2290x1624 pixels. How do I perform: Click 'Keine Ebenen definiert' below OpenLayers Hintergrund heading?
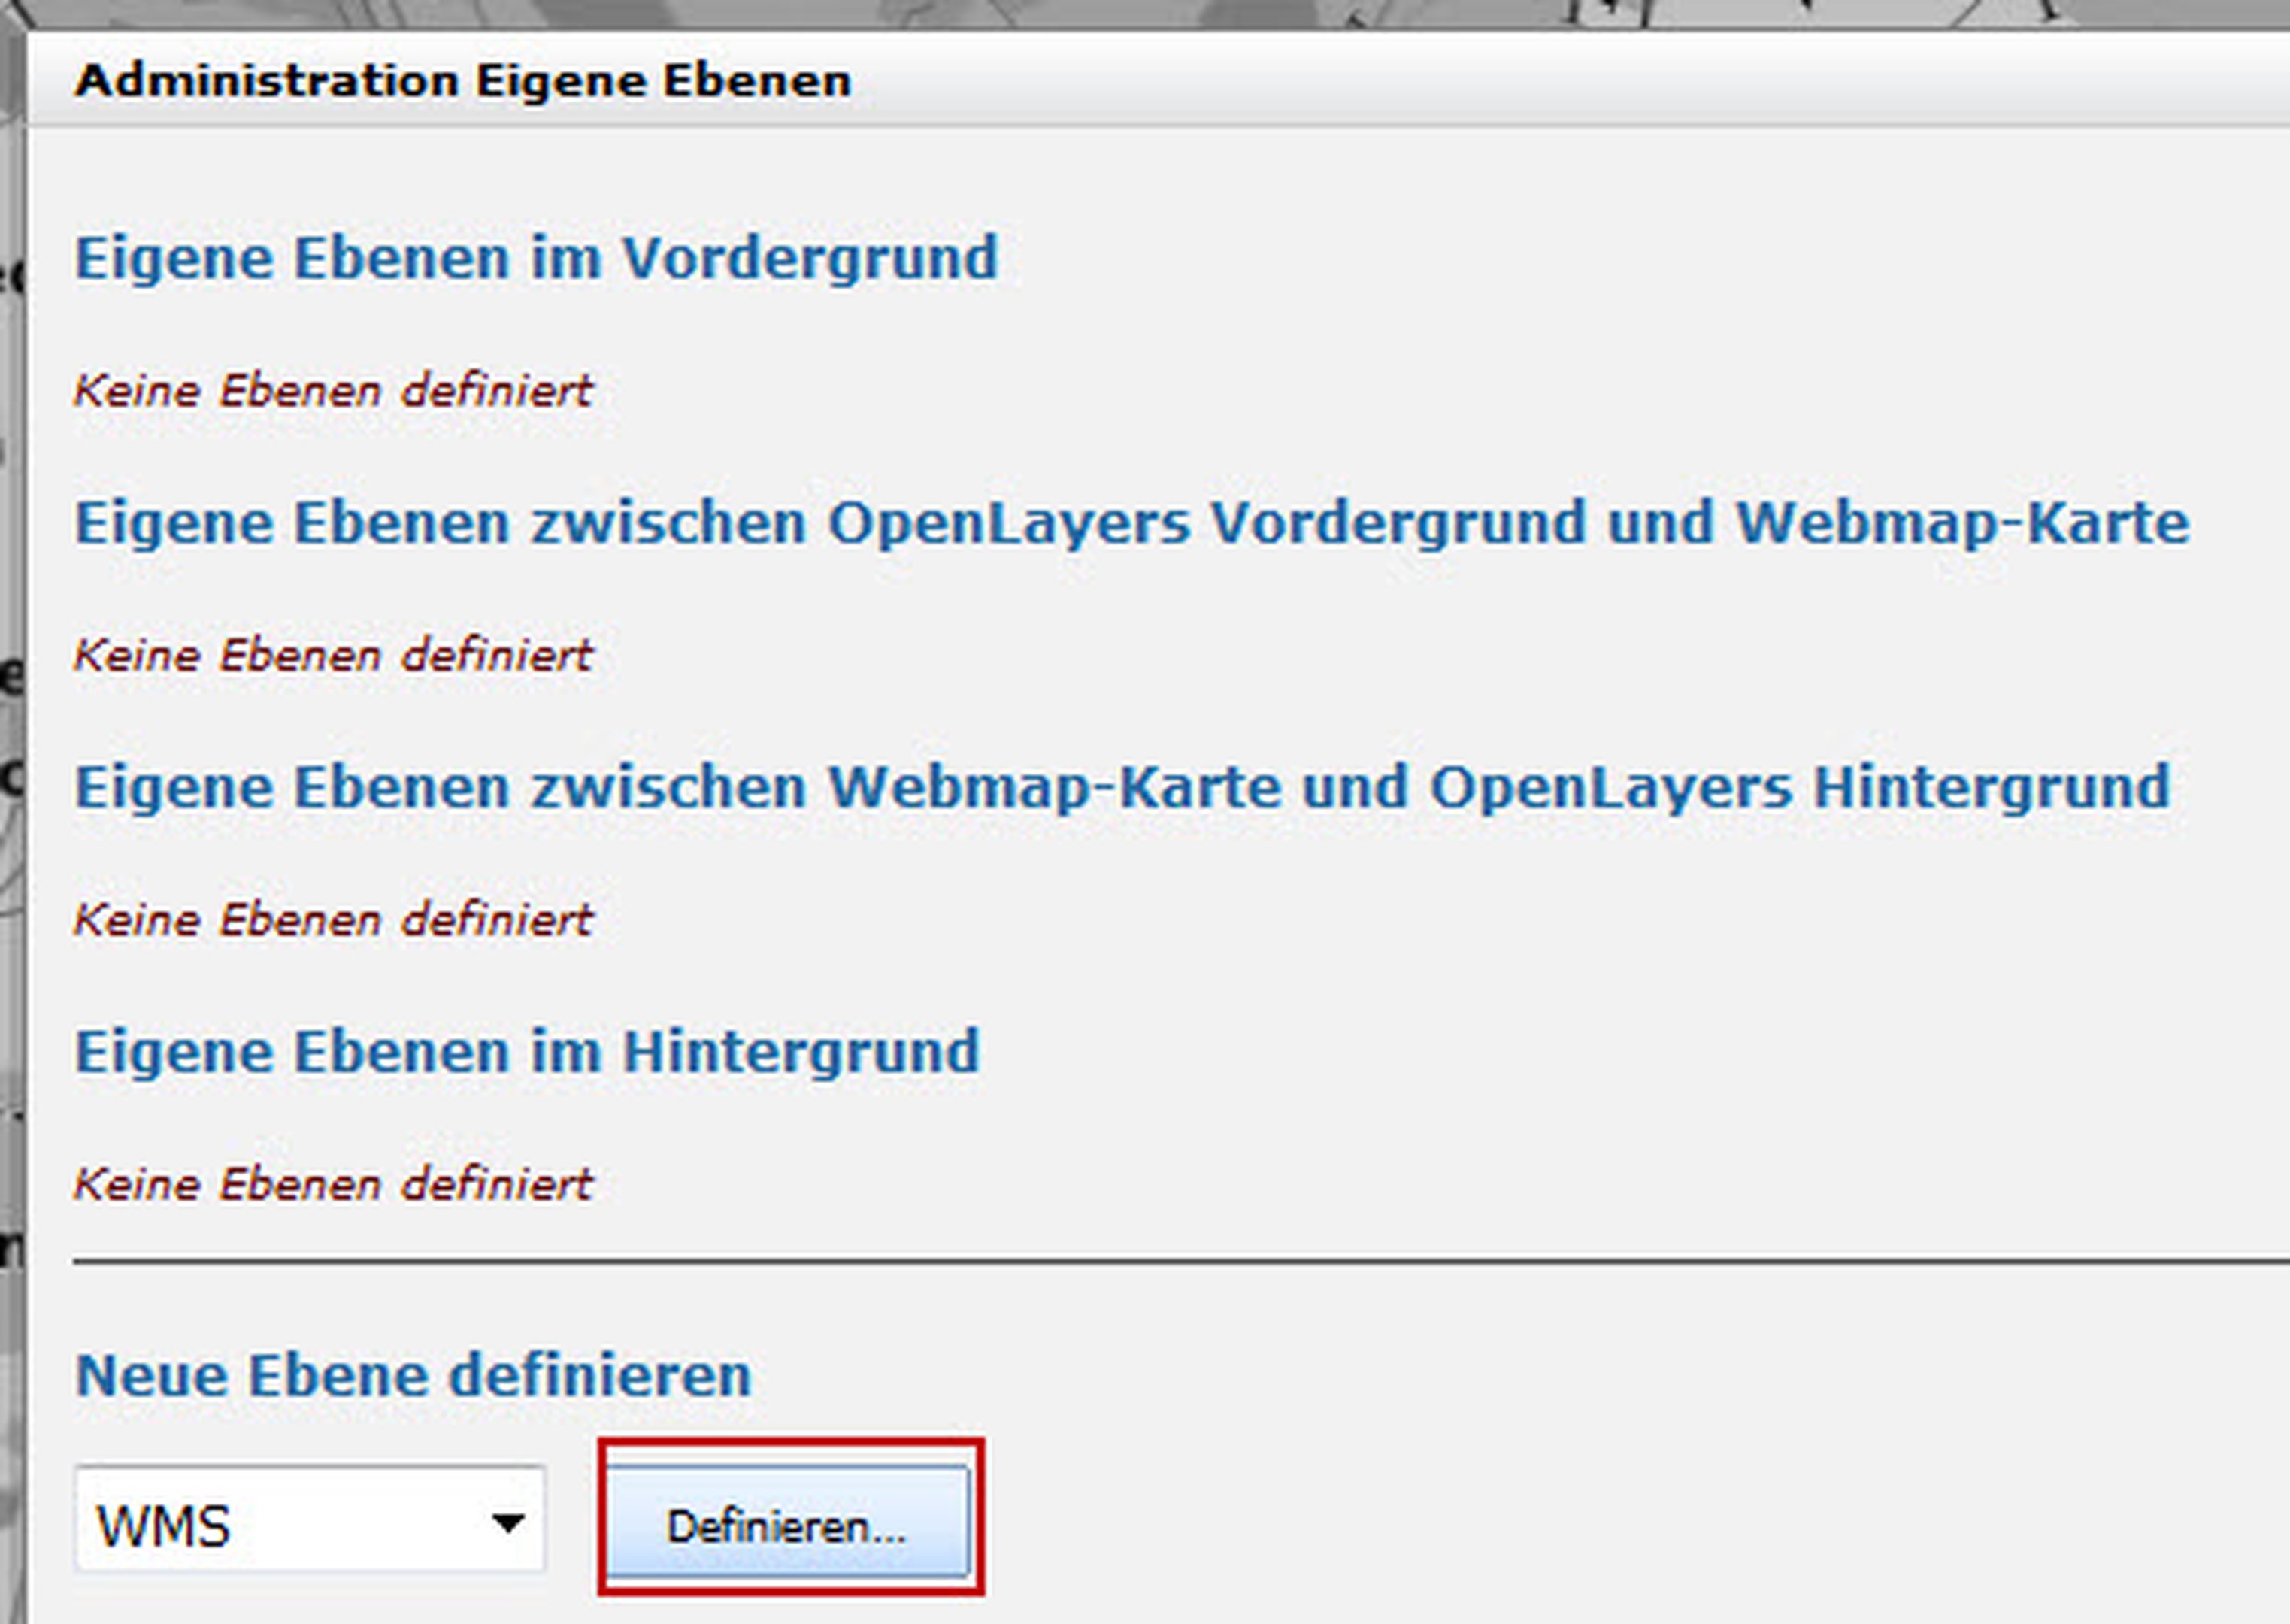click(x=333, y=920)
